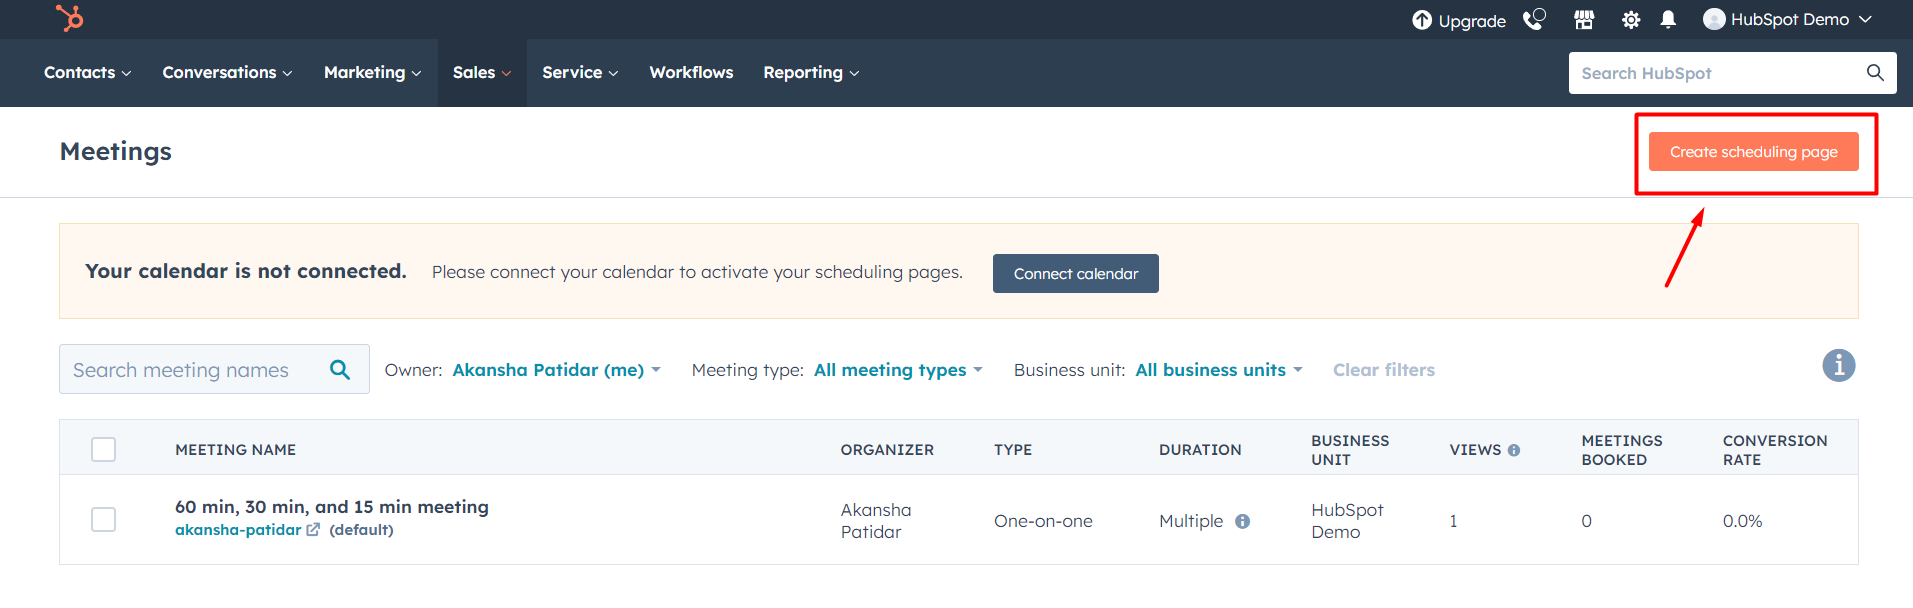Viewport: 1913px width, 608px height.
Task: Open the Owner filter dropdown
Action: click(556, 370)
